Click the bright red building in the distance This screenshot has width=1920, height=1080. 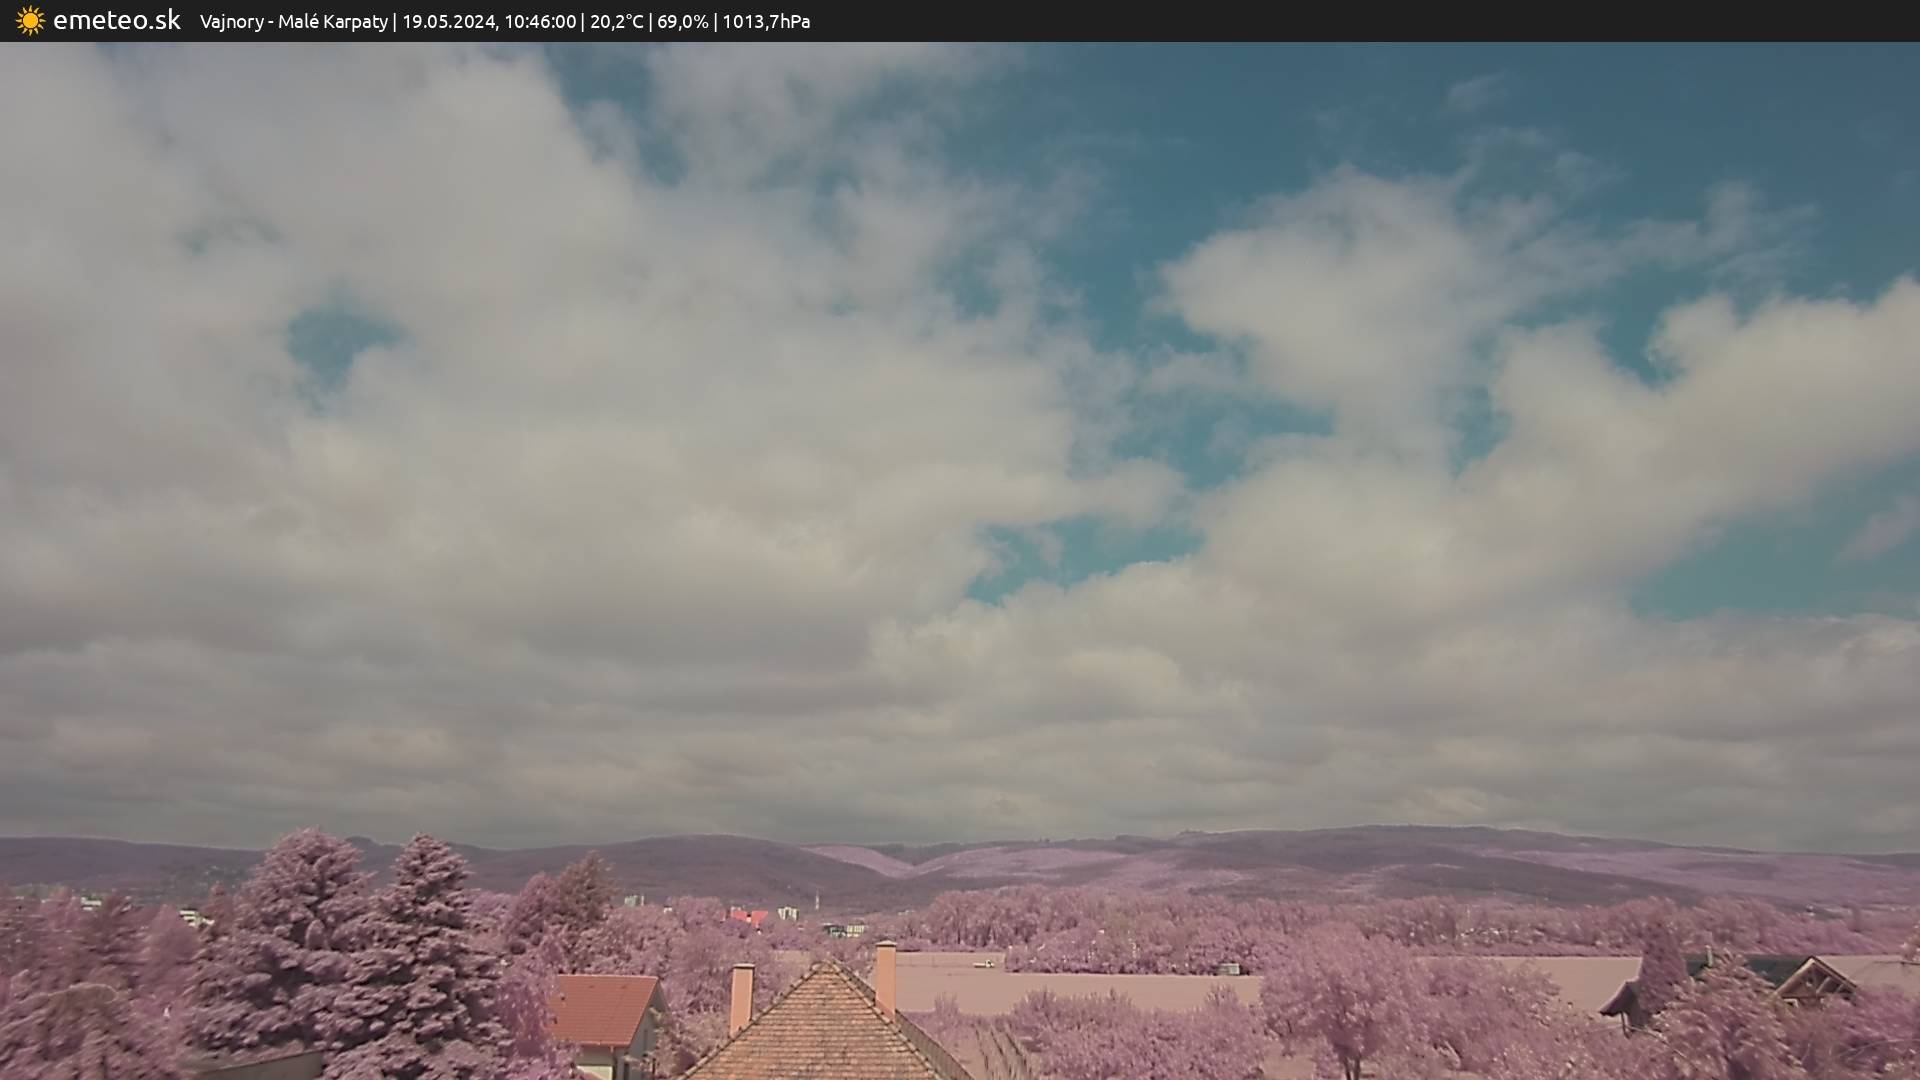[749, 916]
